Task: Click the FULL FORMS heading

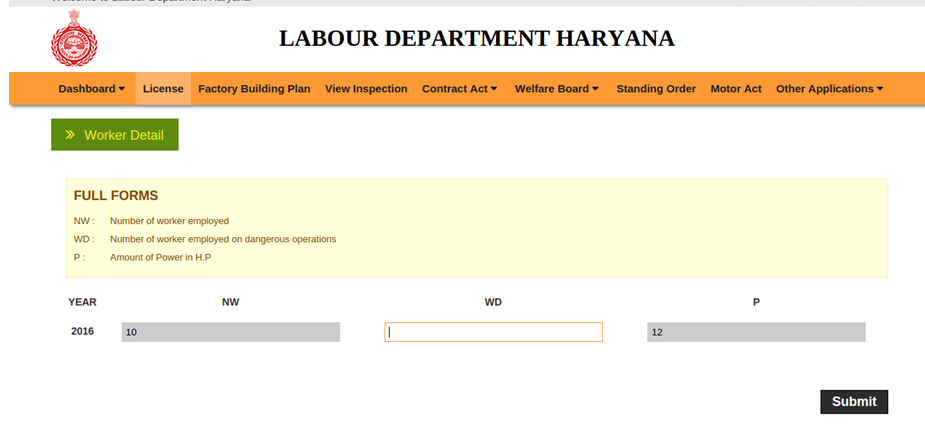Action: 116,196
